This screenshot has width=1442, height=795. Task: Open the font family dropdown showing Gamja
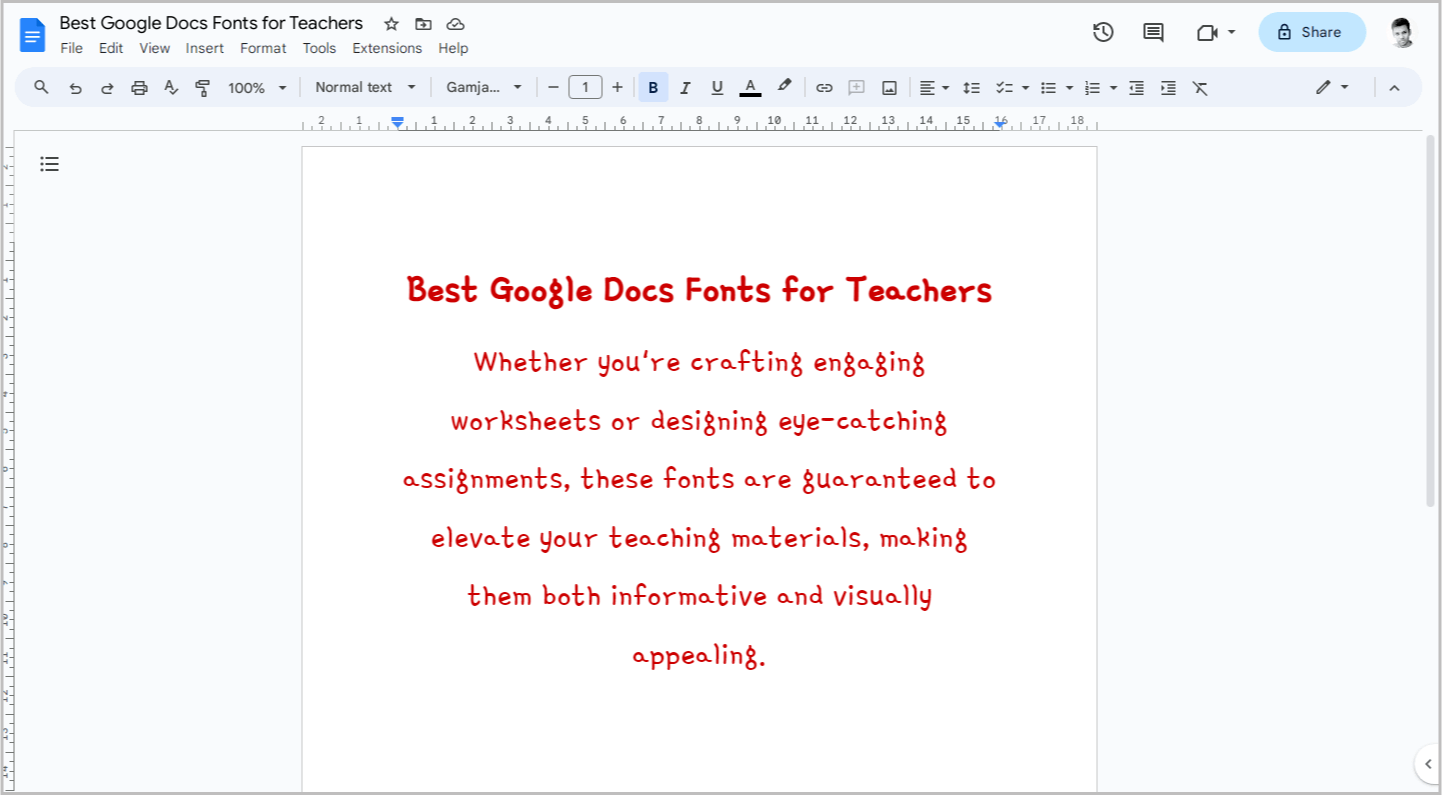[484, 87]
